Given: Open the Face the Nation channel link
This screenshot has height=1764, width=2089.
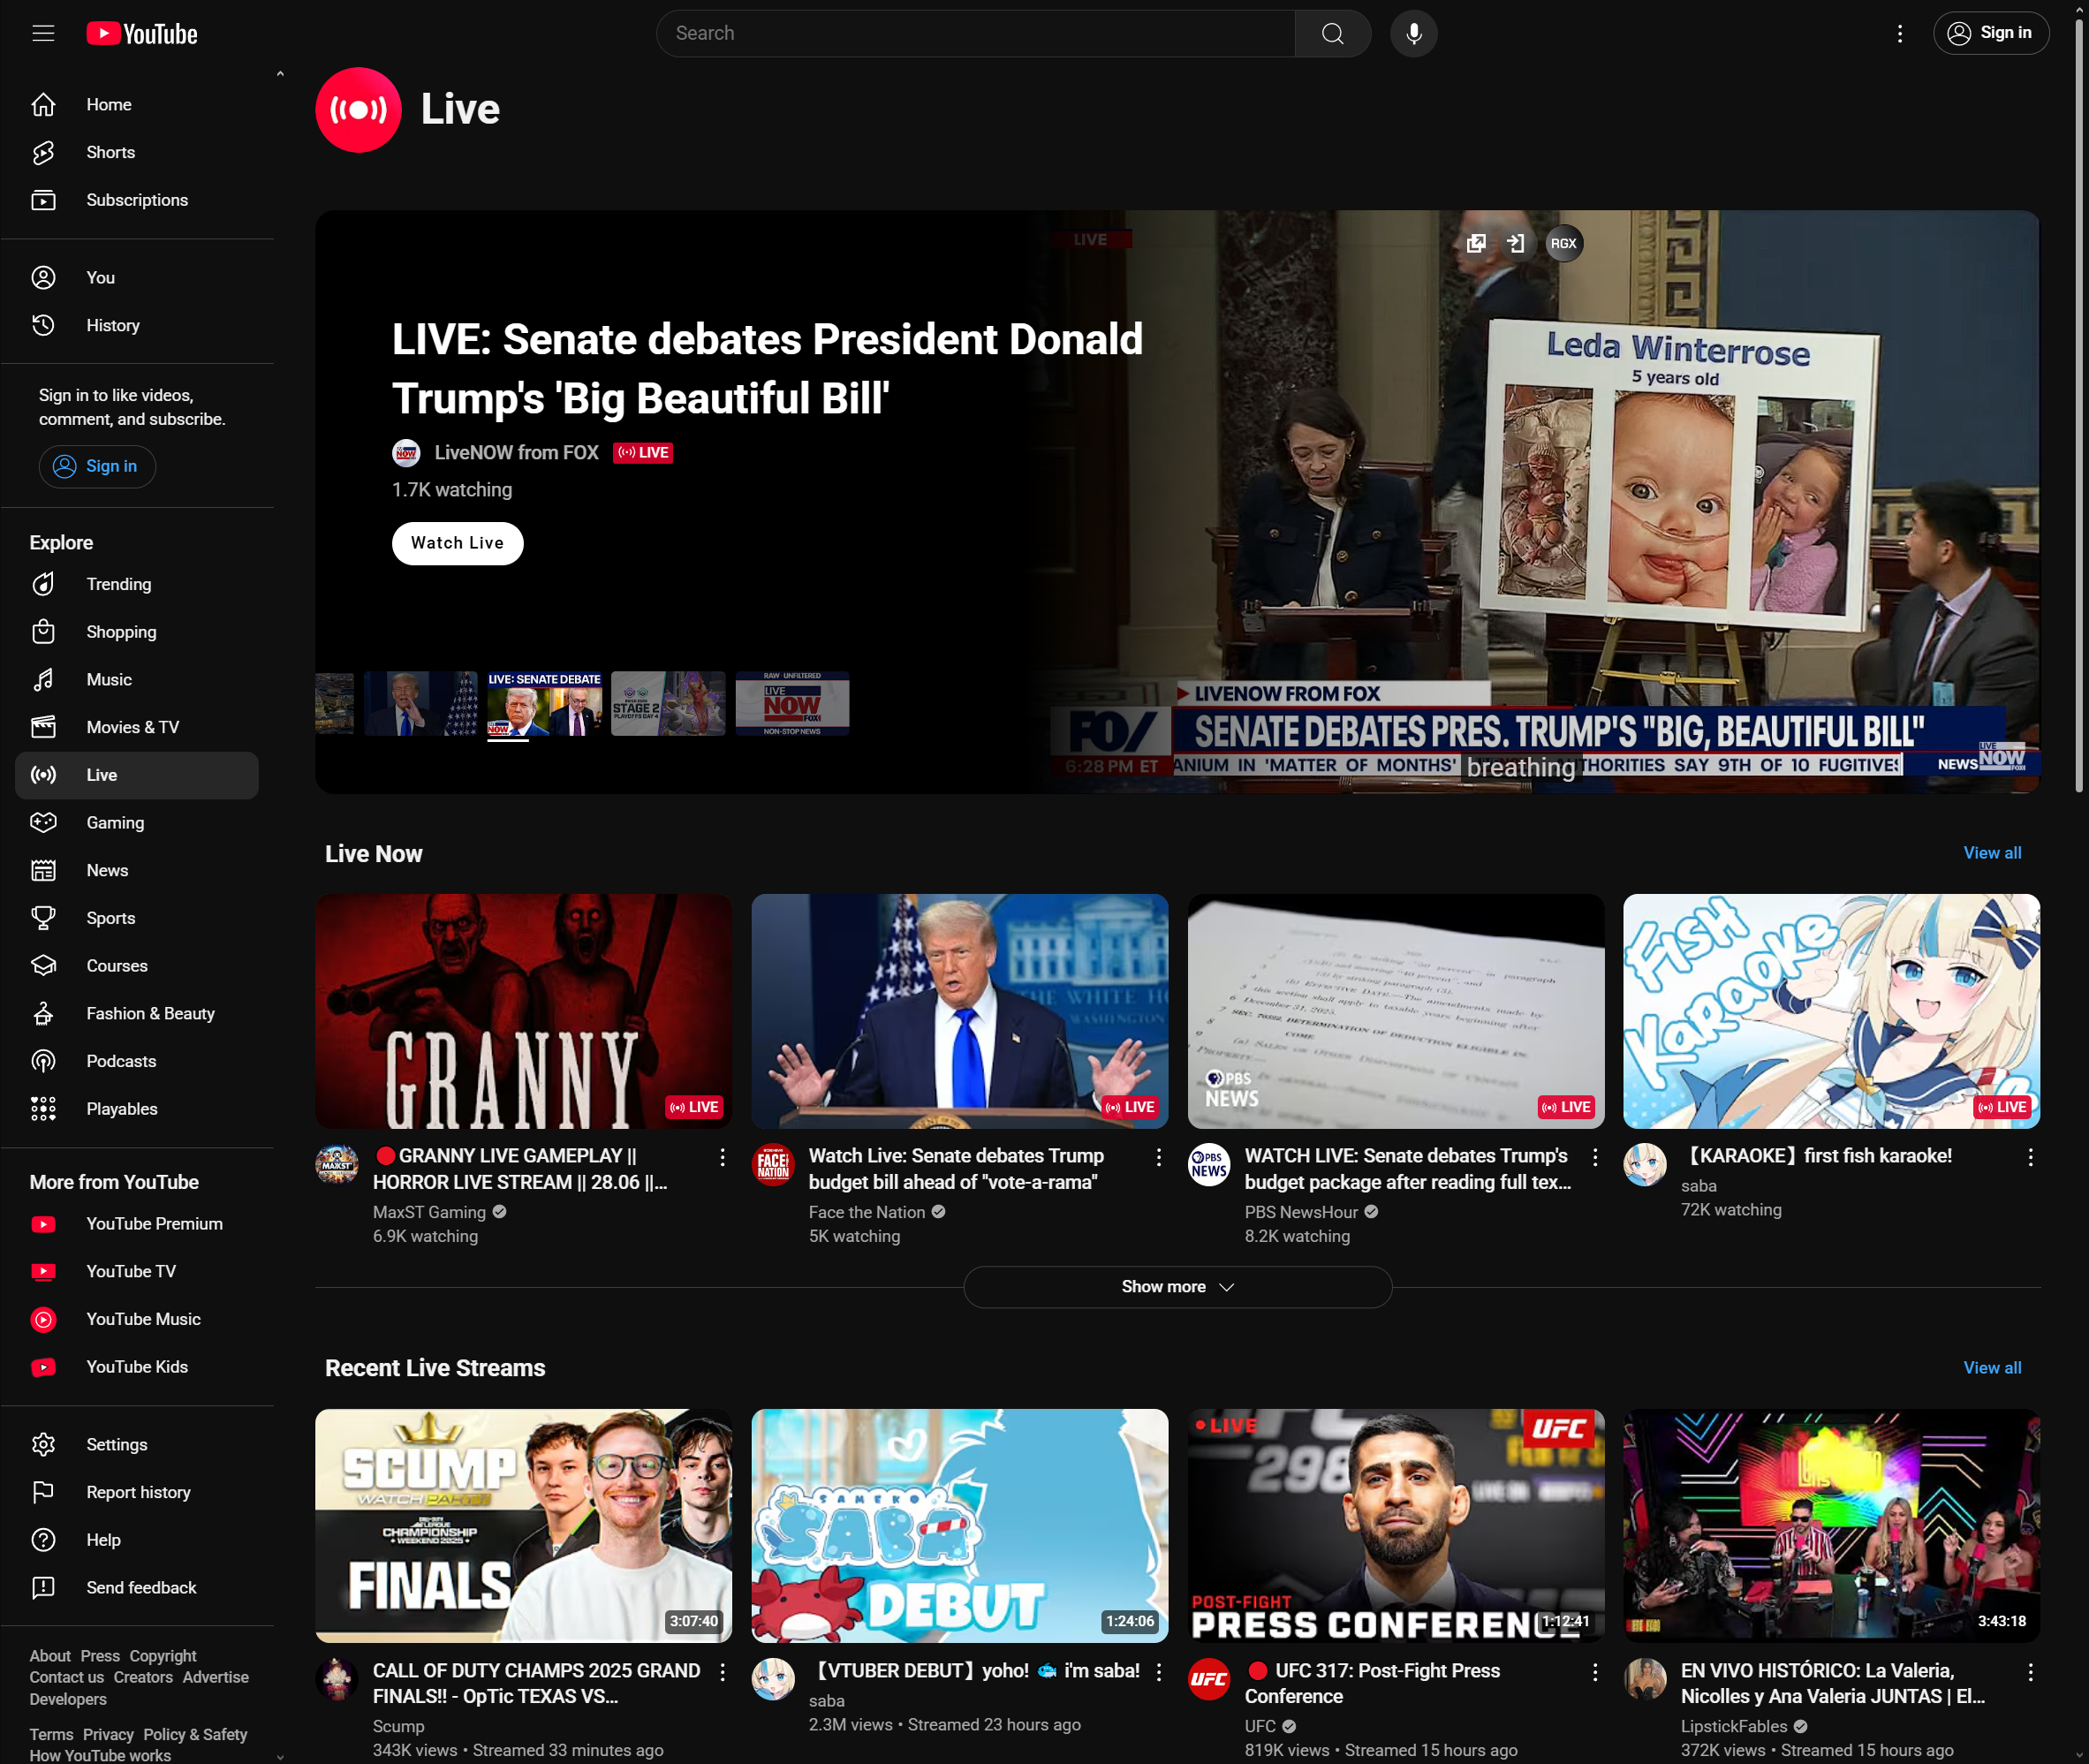Looking at the screenshot, I should [x=866, y=1212].
